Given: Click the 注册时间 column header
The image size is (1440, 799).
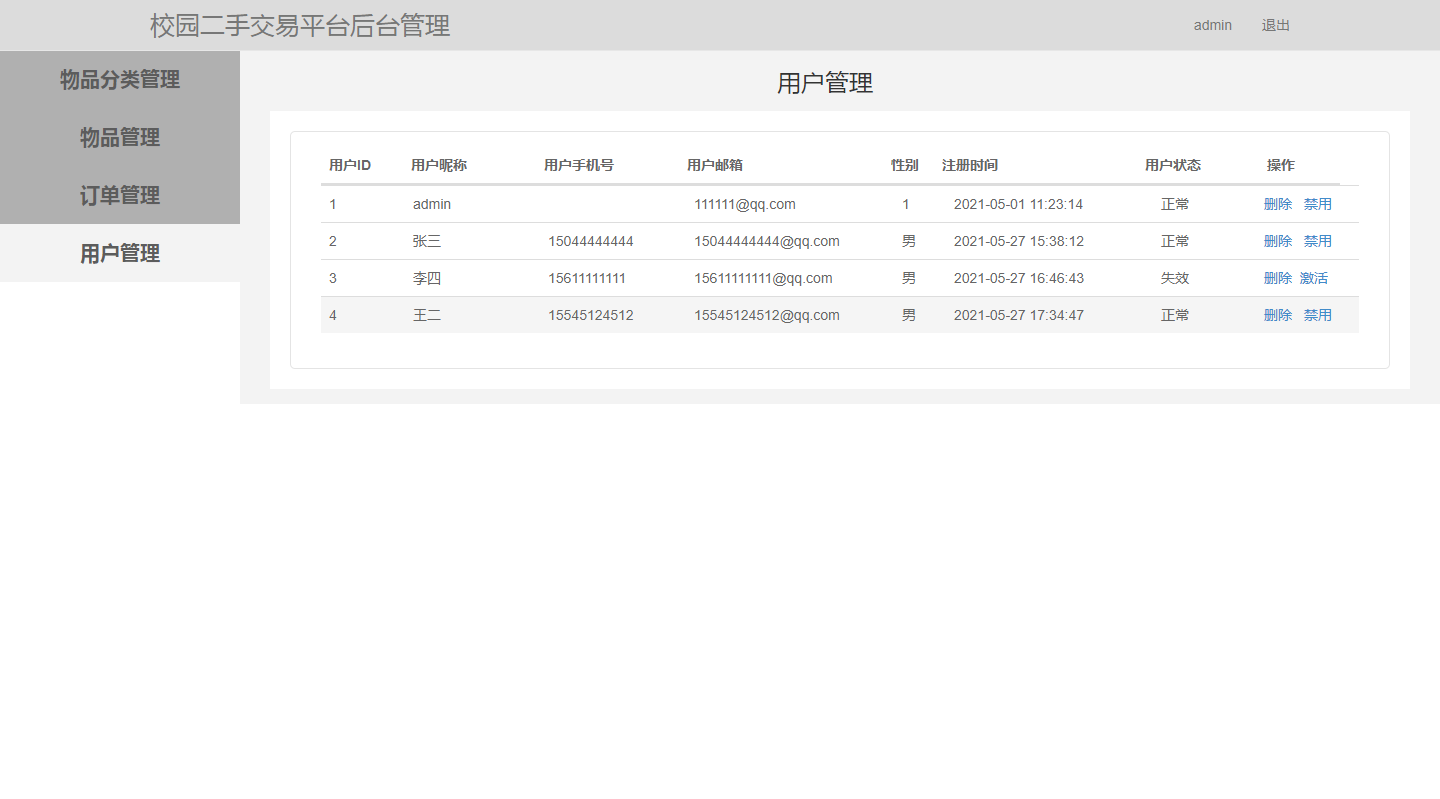Looking at the screenshot, I should point(970,165).
